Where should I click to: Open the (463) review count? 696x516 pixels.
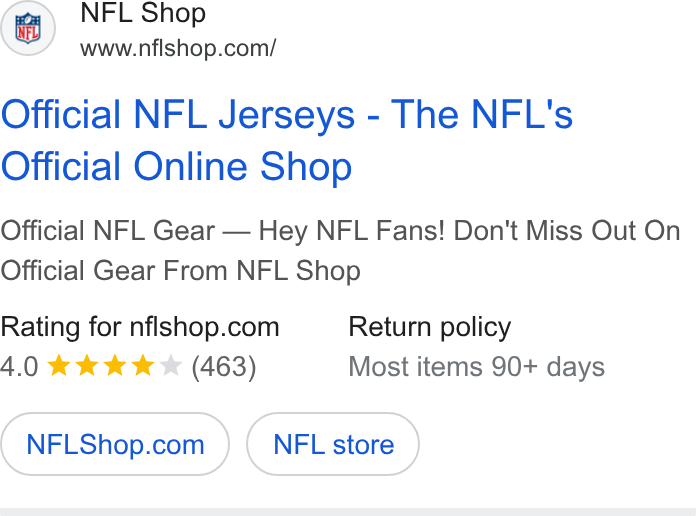click(x=224, y=367)
